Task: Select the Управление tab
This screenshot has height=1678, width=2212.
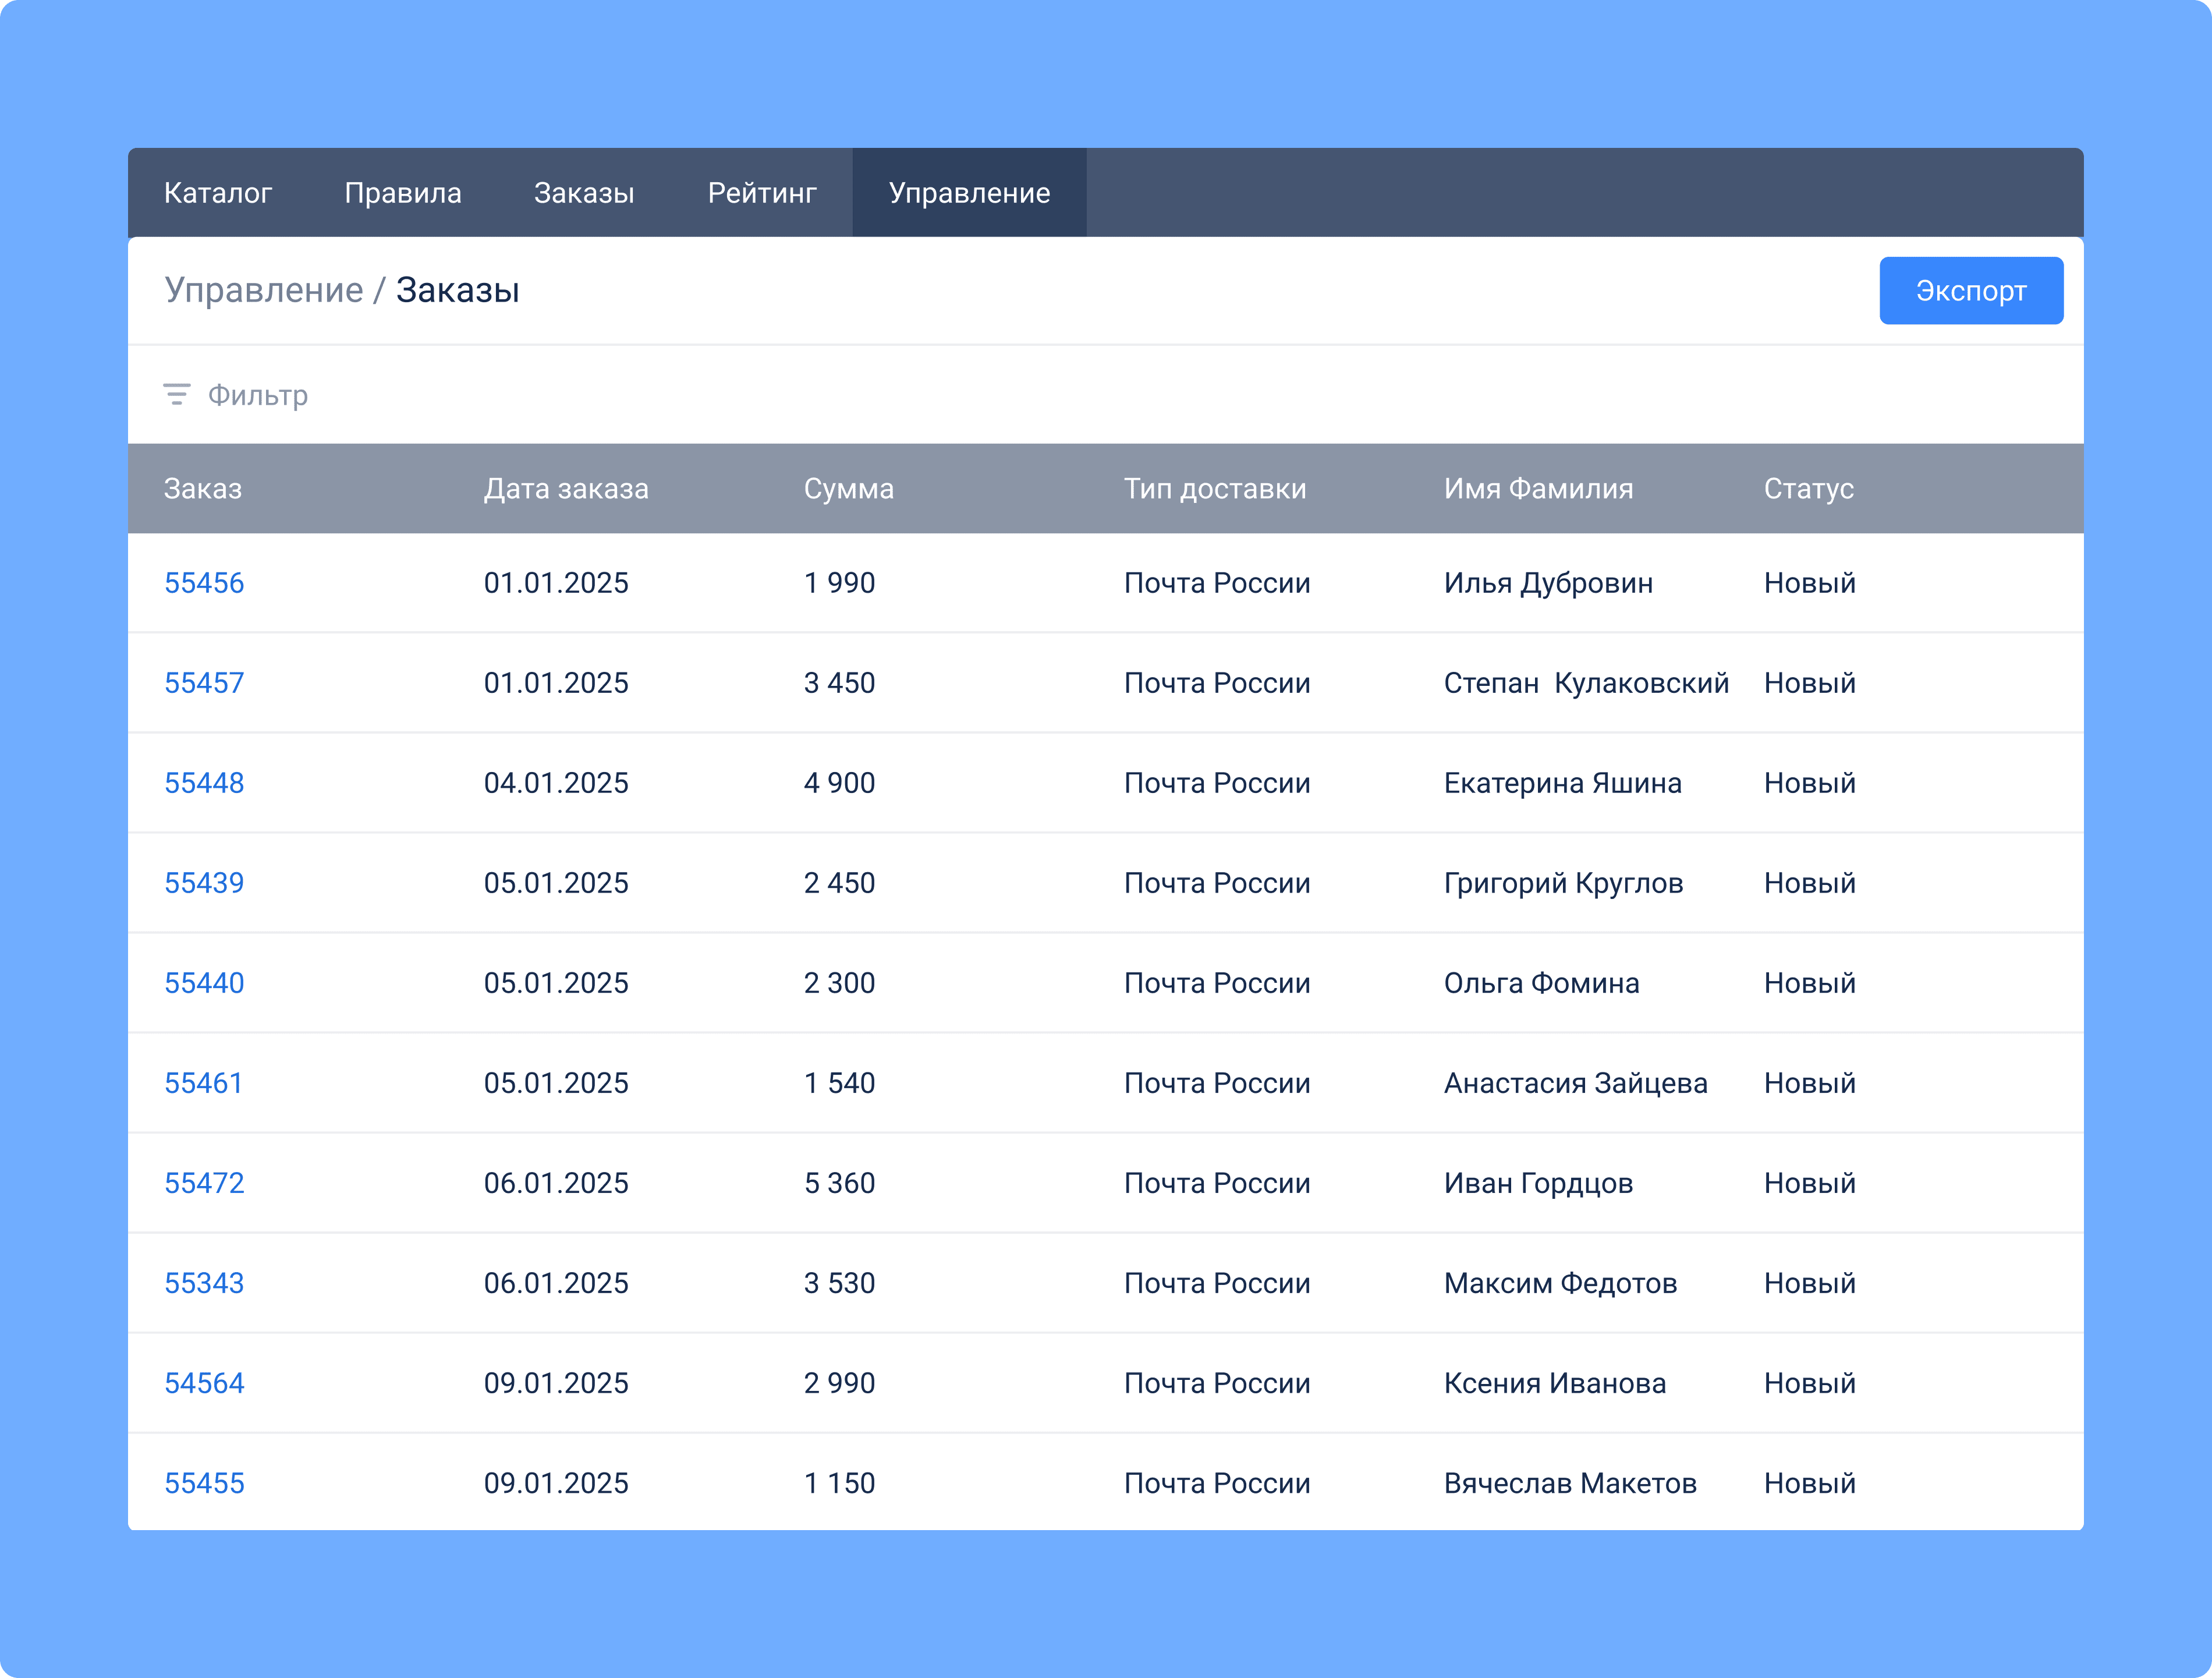Action: (969, 192)
